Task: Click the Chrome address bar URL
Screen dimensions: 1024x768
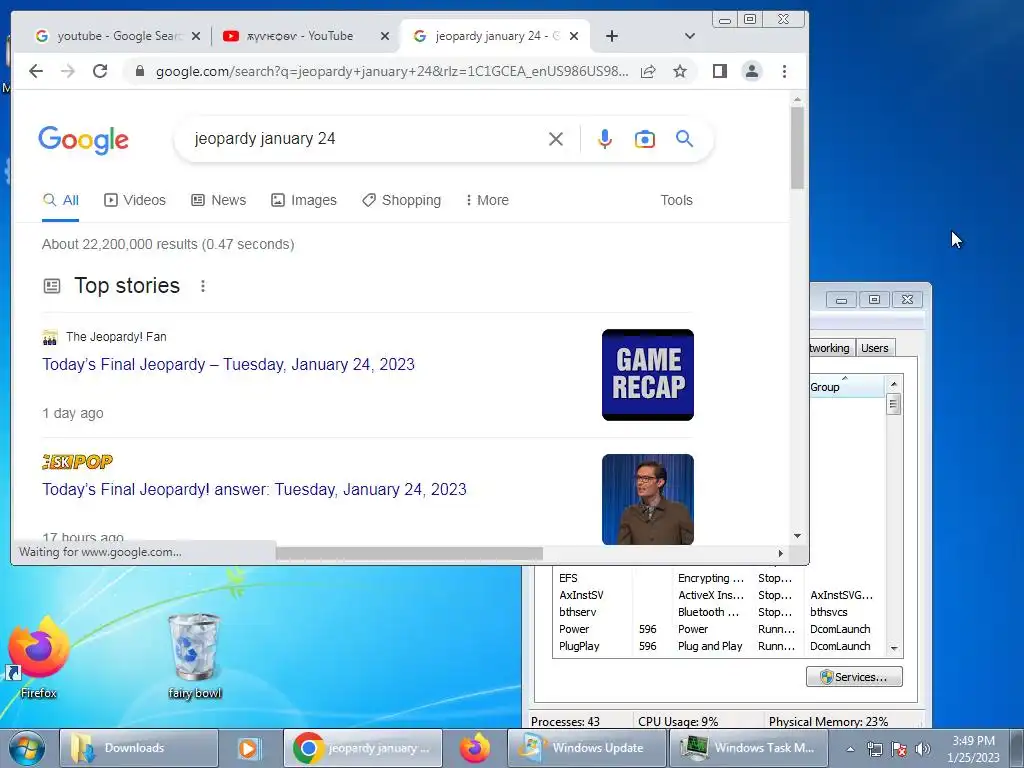Action: 392,71
